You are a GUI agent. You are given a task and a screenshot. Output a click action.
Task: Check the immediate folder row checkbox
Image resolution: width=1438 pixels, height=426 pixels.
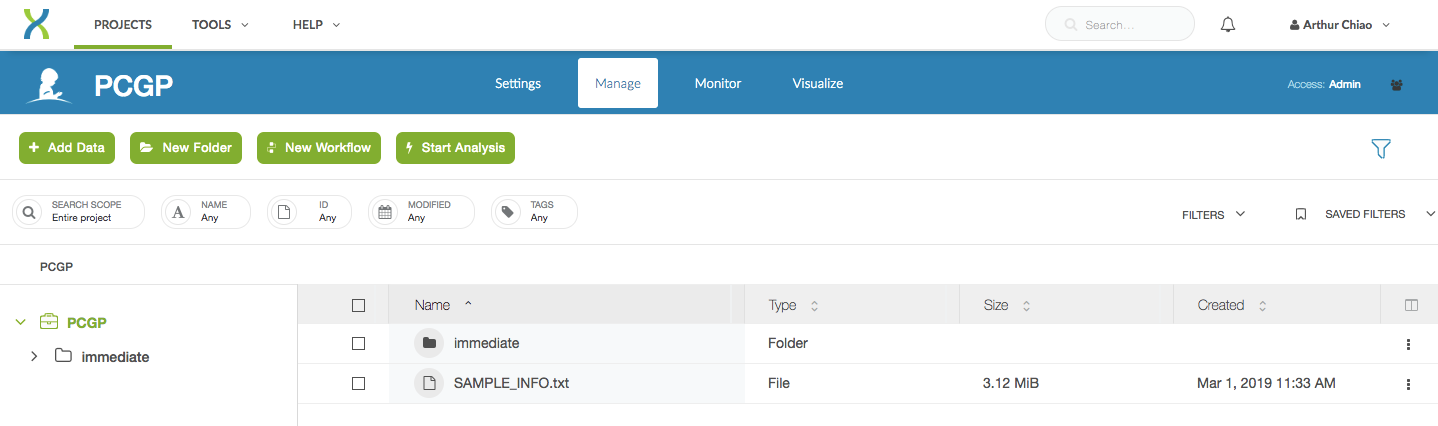tap(358, 344)
